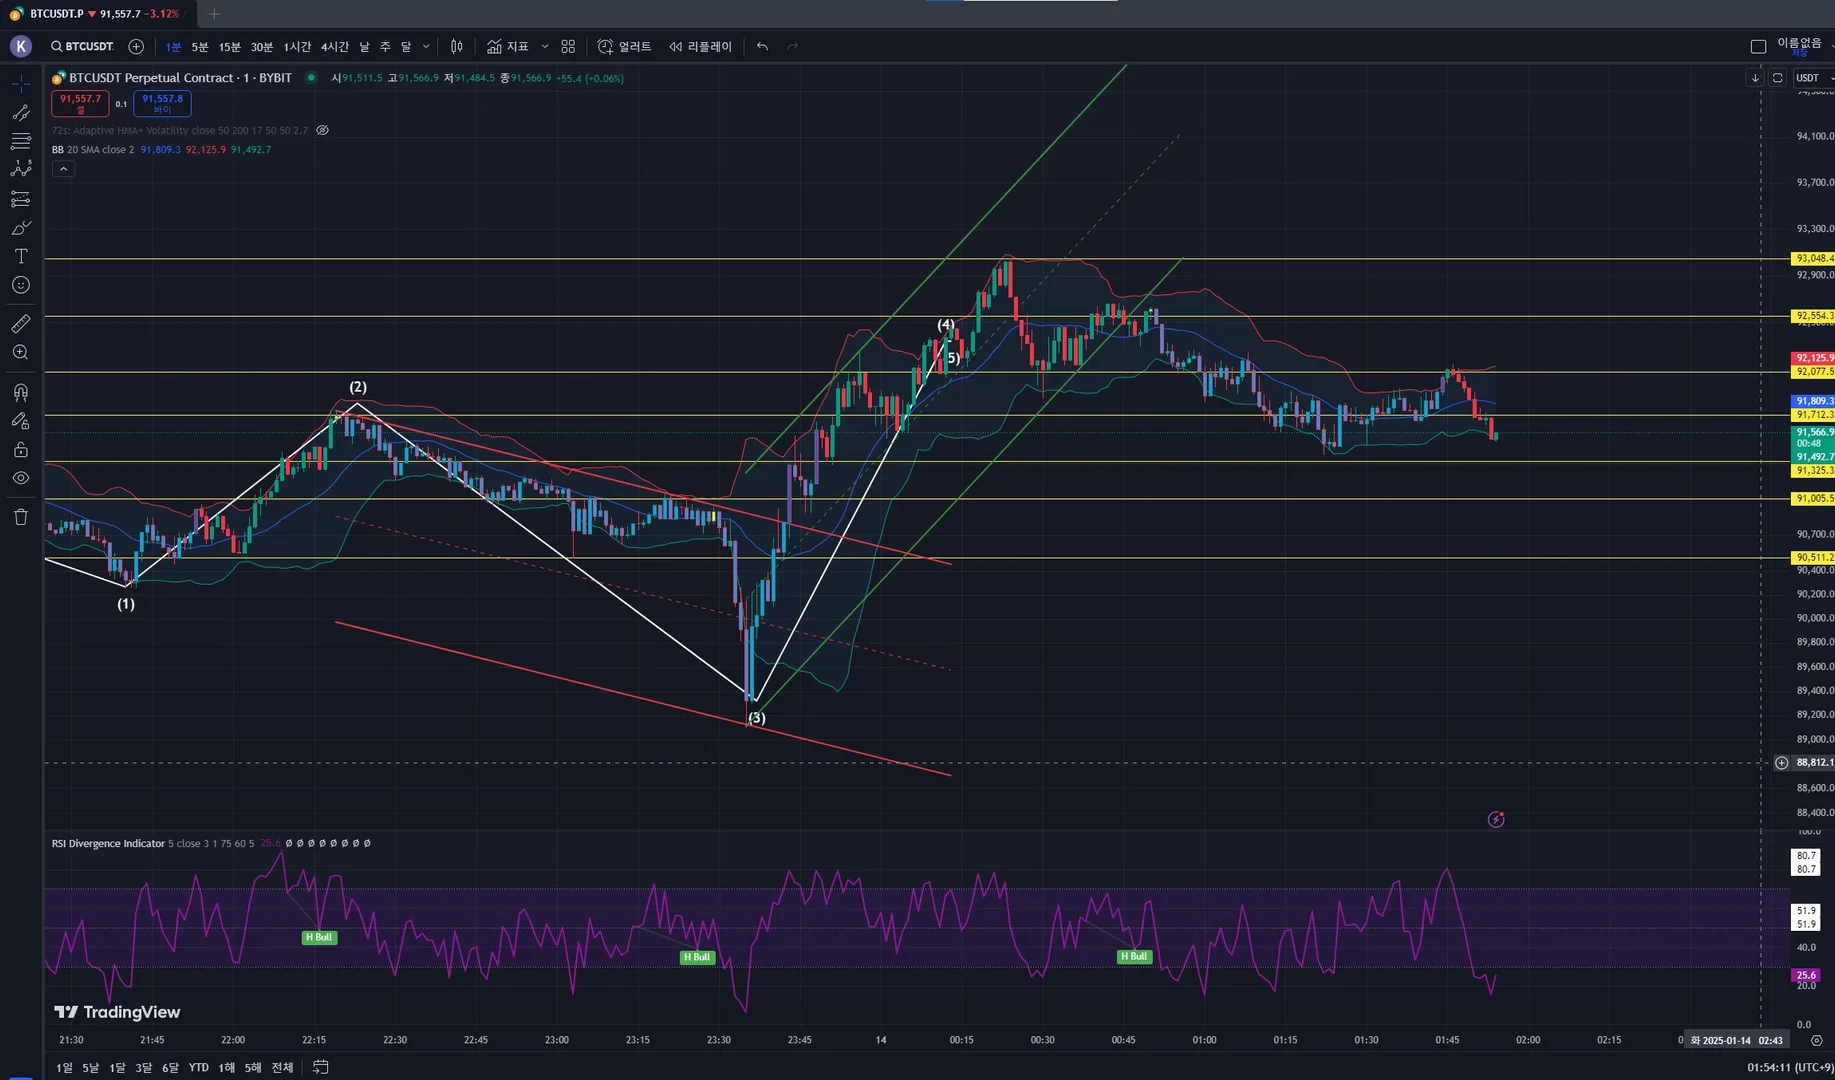Open the timeframe interval dropdown arrow
The image size is (1835, 1080).
pyautogui.click(x=426, y=47)
